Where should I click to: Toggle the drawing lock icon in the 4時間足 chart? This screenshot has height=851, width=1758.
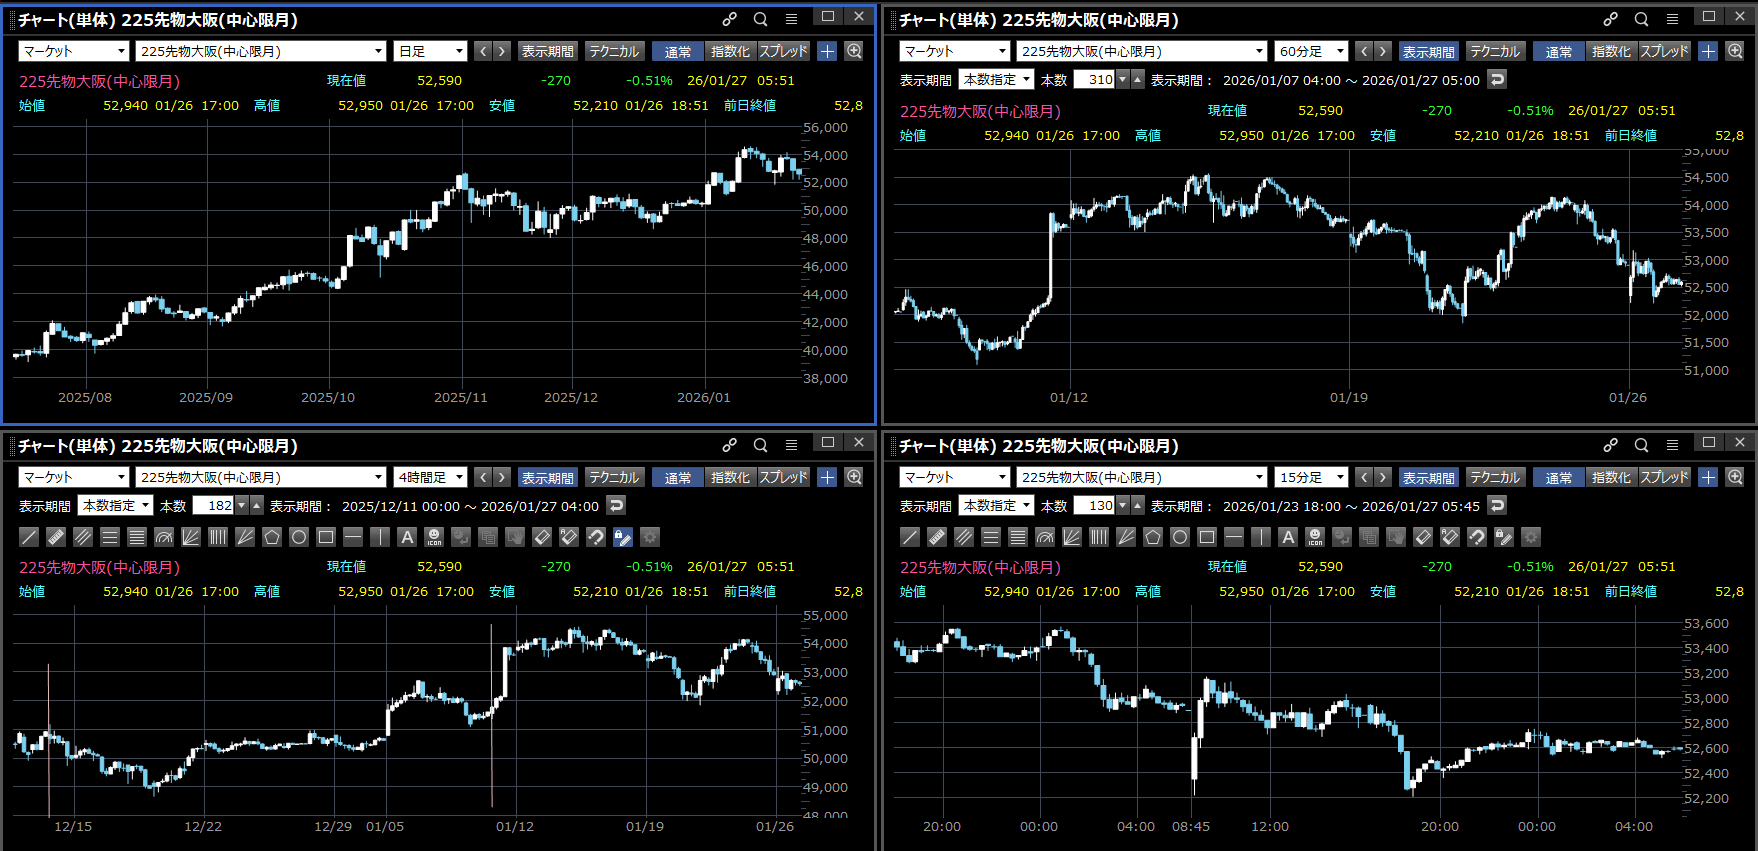[623, 537]
